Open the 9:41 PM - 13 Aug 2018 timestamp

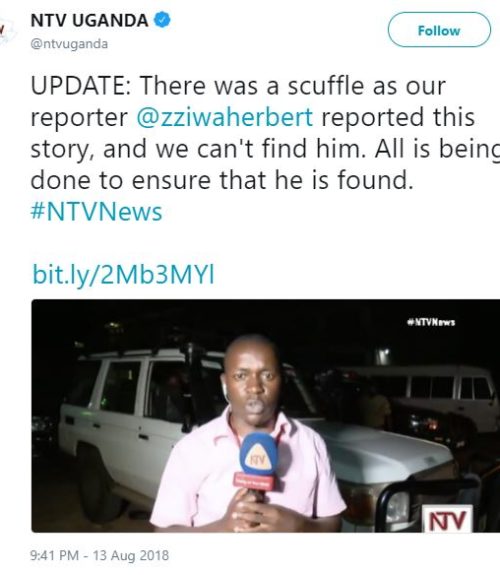99,555
